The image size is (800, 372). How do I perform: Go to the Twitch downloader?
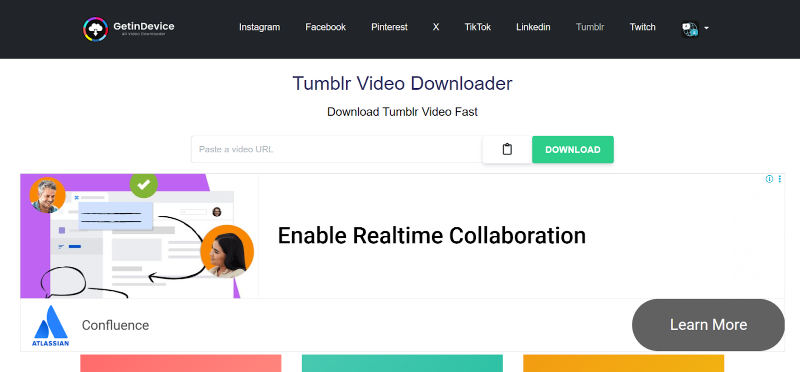tap(642, 27)
